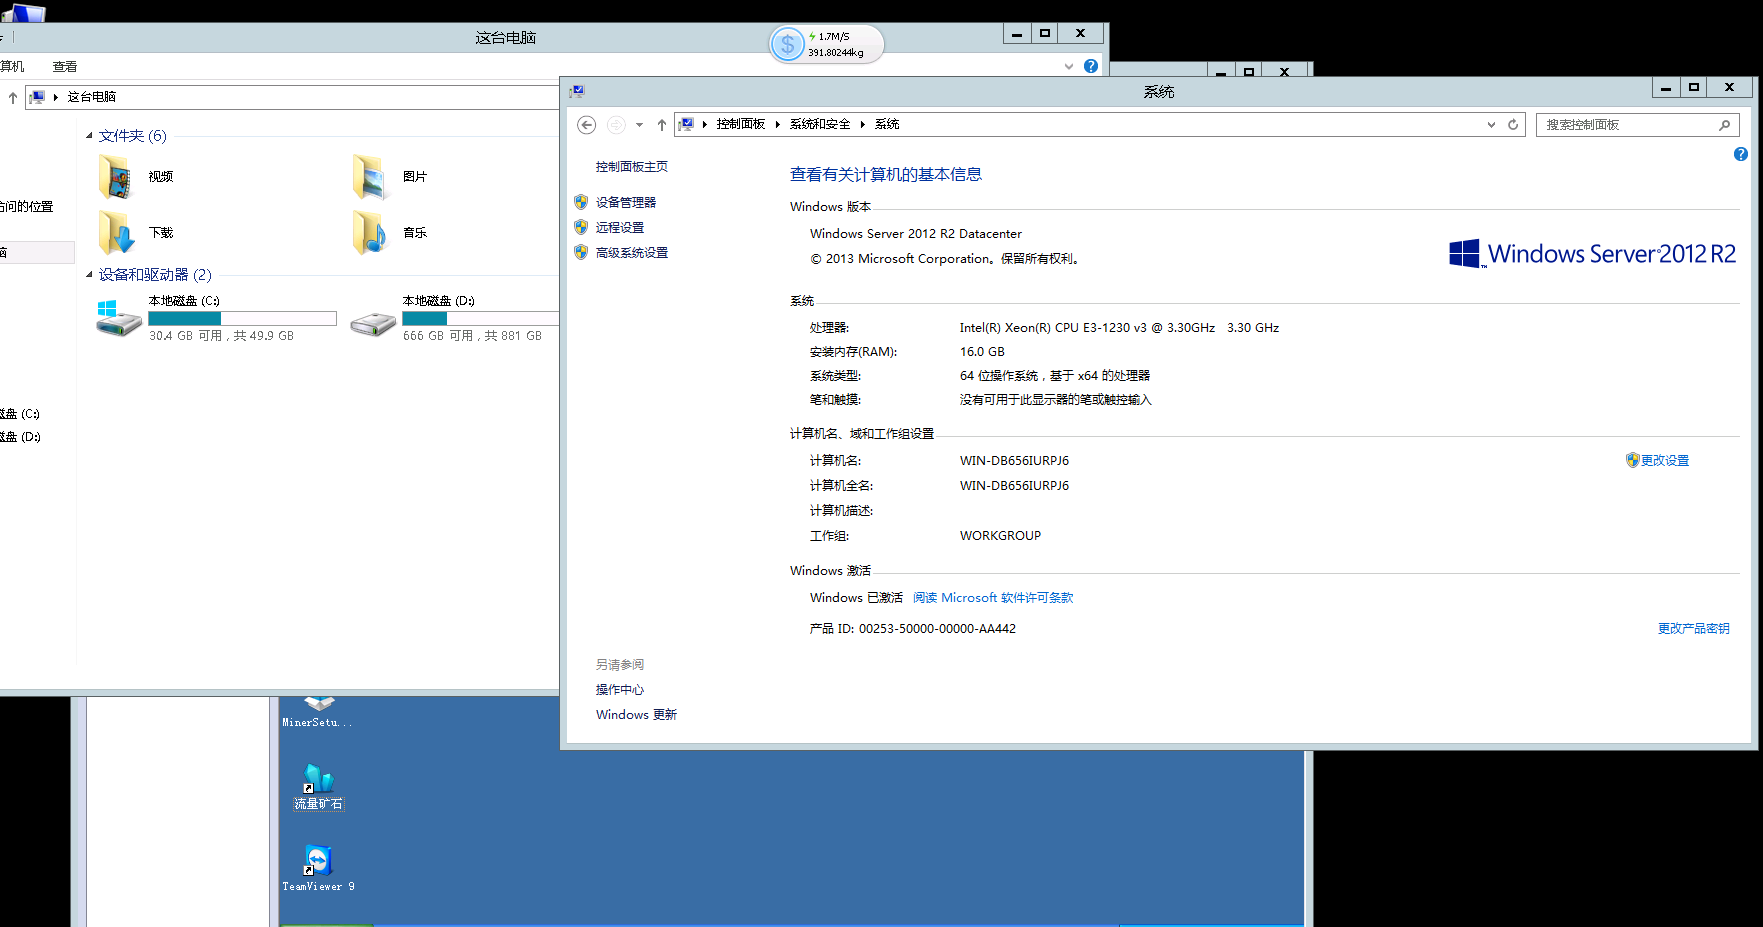Collapse the 设备和驱动器 (2) group
The image size is (1763, 927).
click(89, 274)
